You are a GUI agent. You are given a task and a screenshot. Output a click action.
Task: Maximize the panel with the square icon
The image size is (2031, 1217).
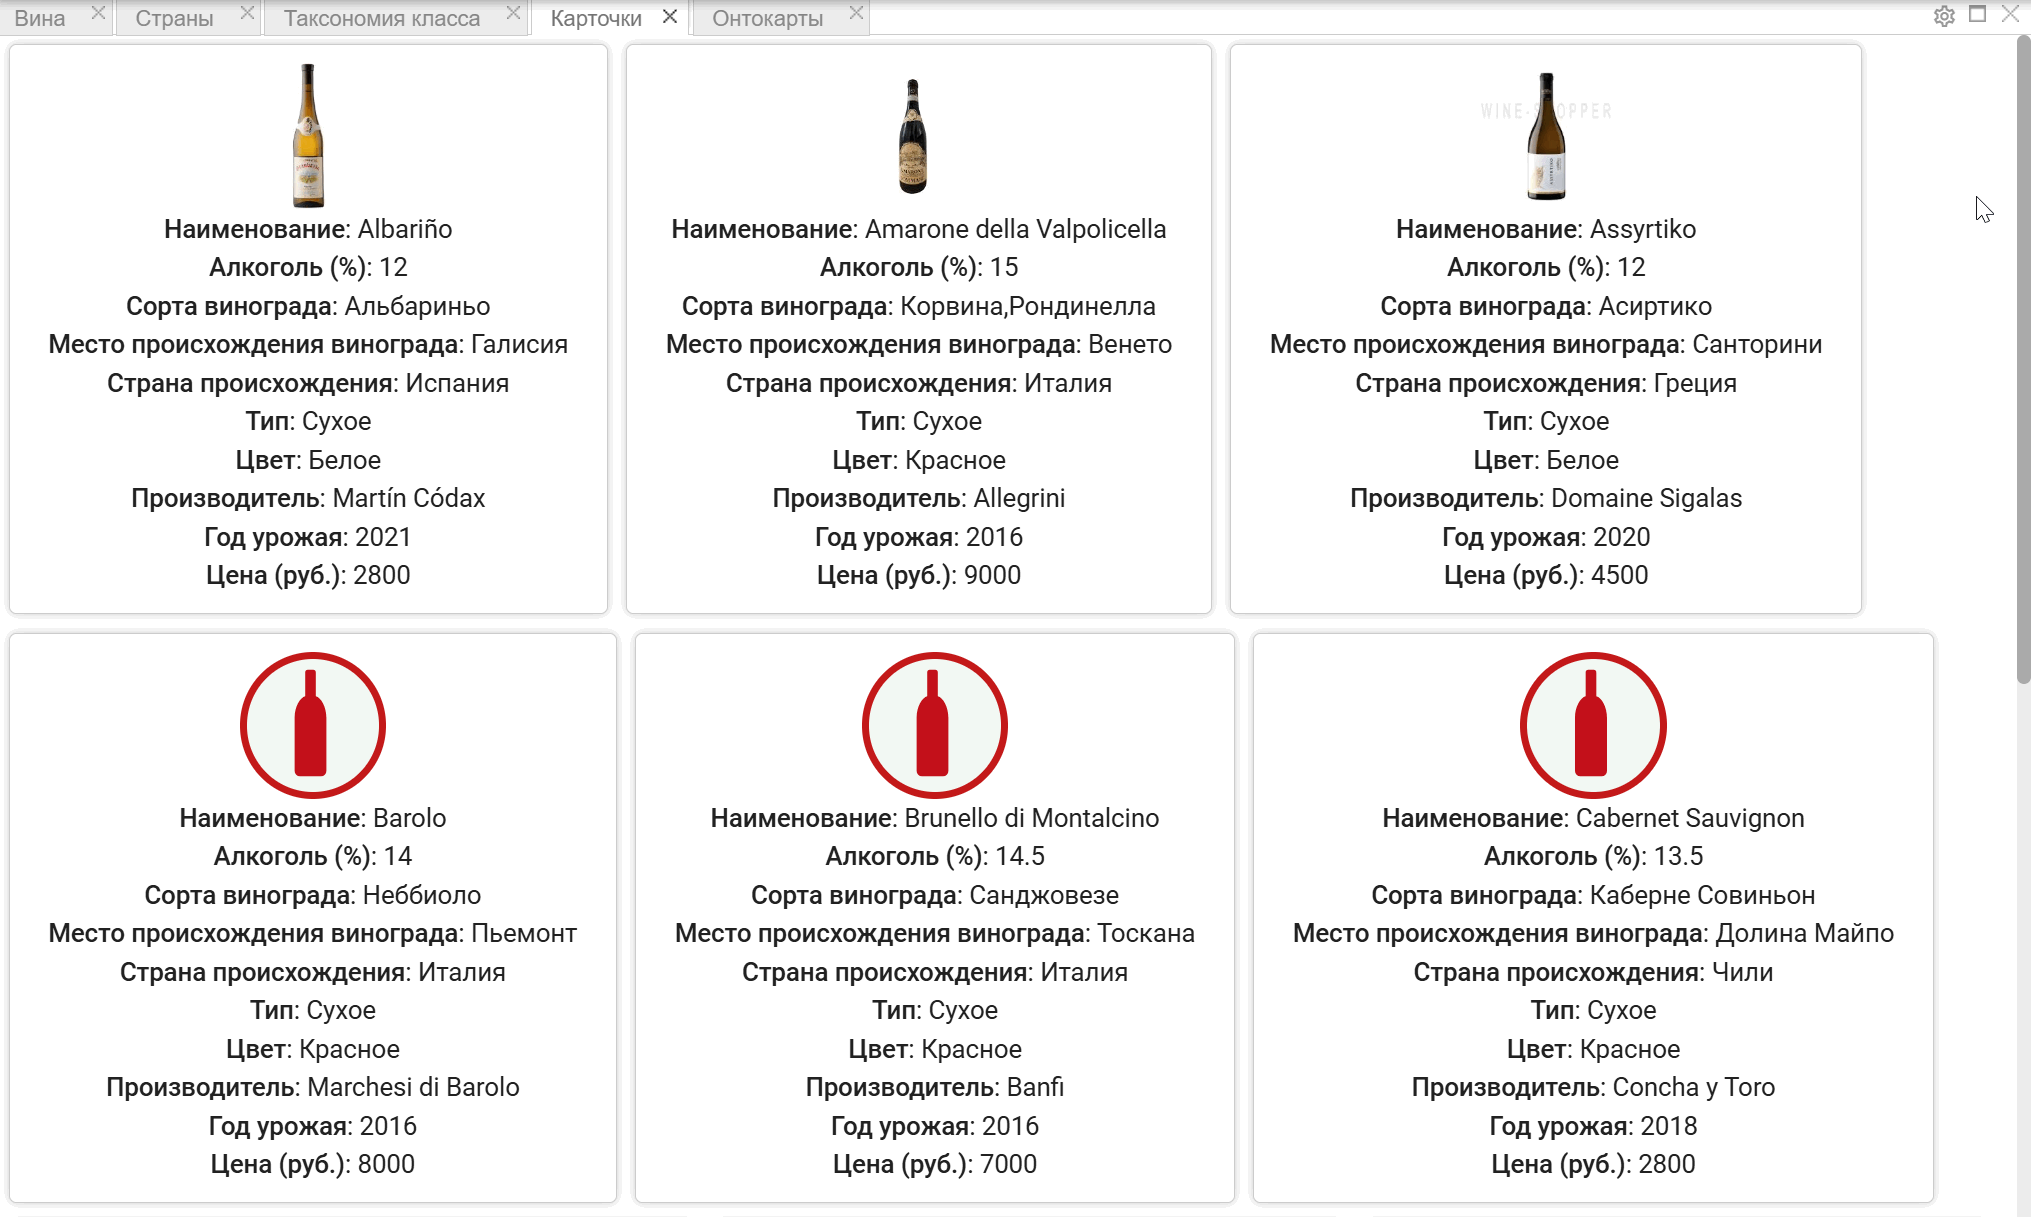(x=1977, y=14)
